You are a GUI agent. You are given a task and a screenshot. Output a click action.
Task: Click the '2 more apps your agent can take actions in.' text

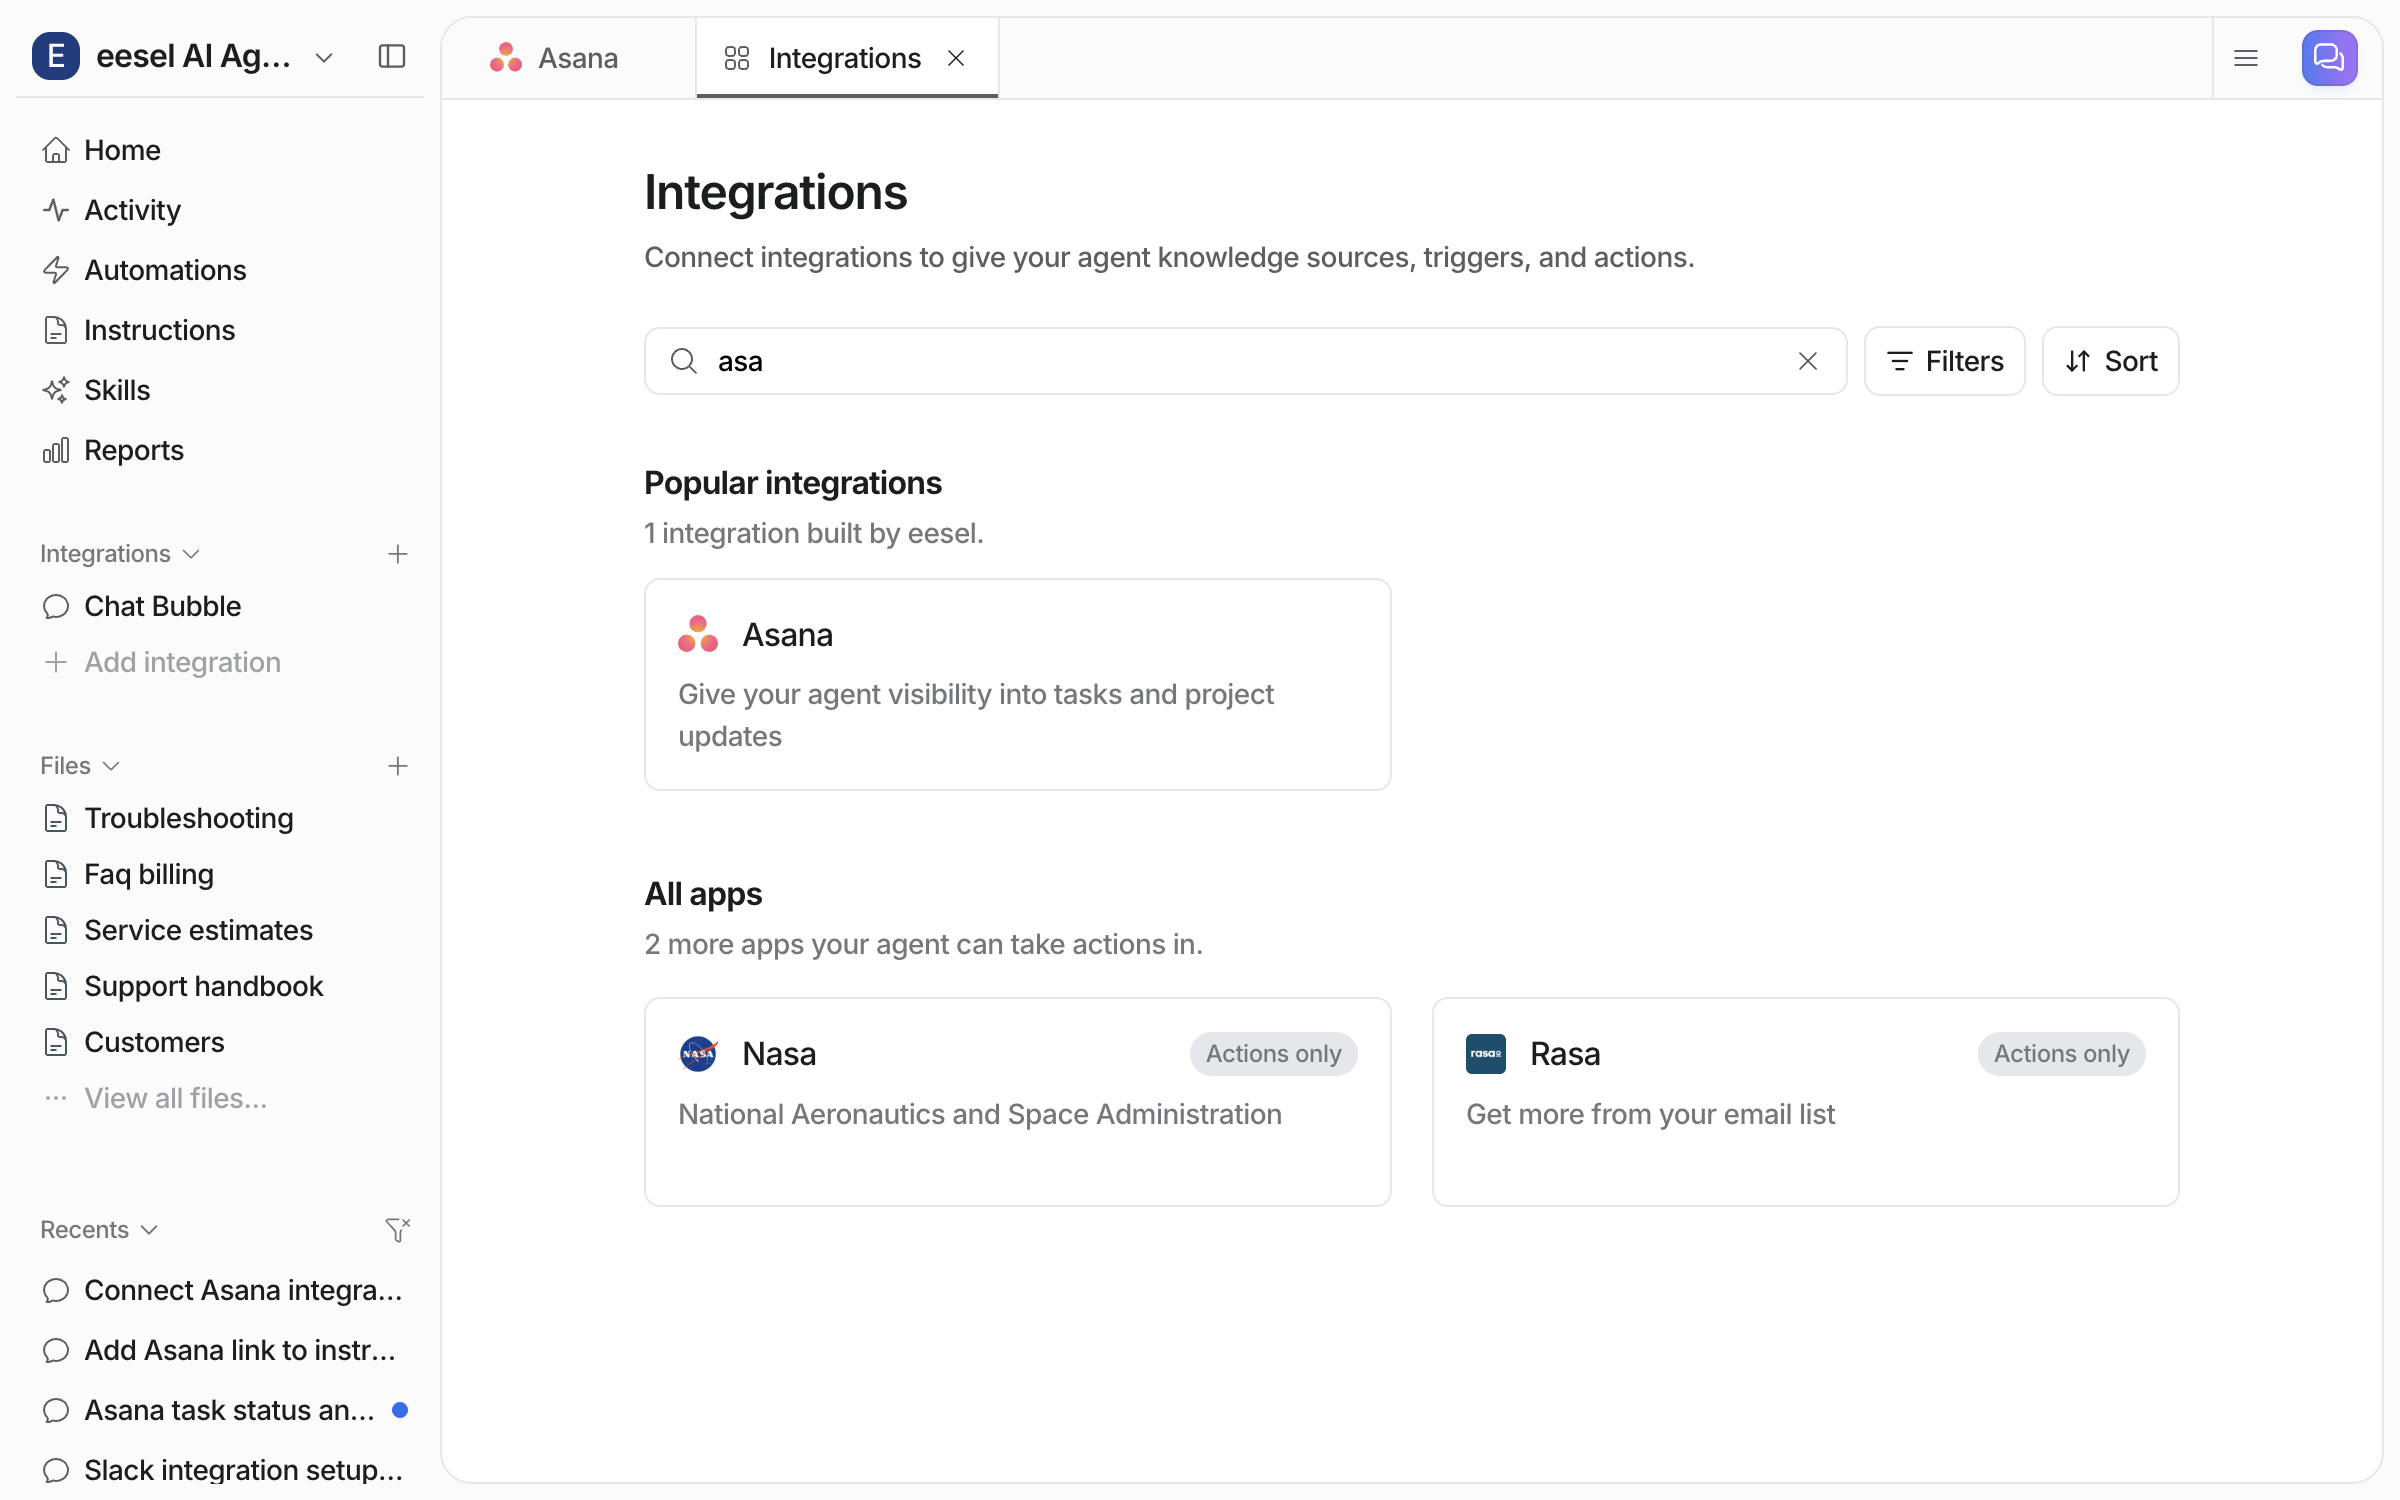coord(924,944)
